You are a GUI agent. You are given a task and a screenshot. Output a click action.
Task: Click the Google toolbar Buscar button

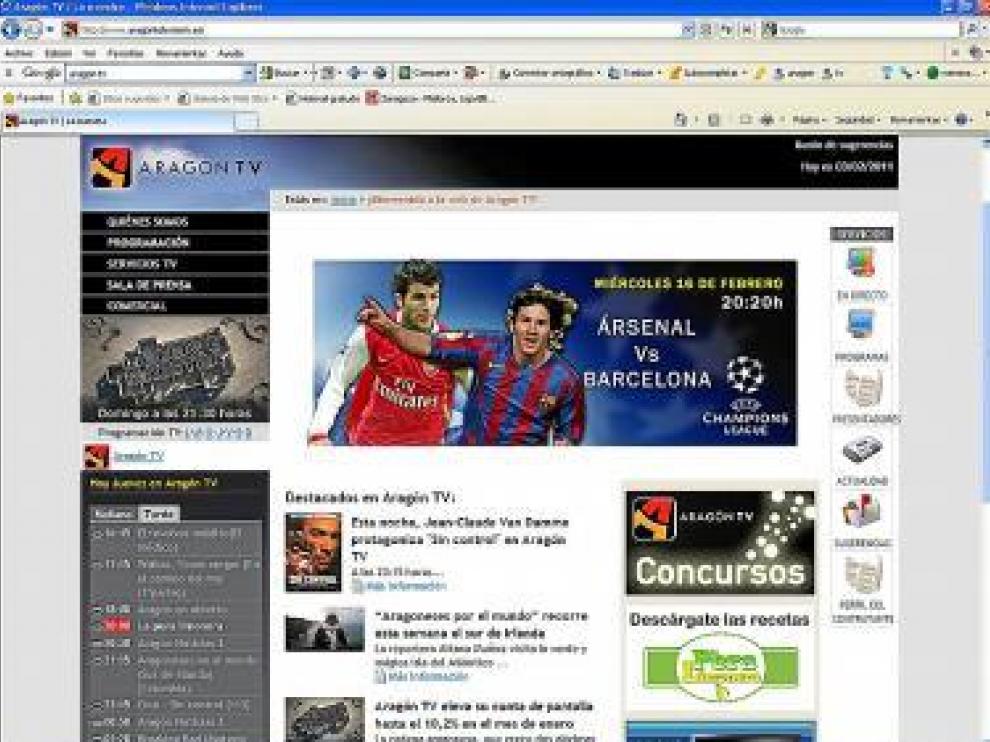(x=281, y=73)
